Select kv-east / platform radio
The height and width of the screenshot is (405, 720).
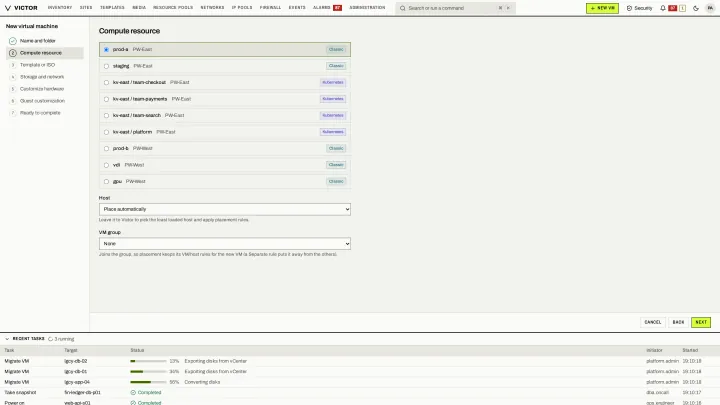pyautogui.click(x=106, y=132)
